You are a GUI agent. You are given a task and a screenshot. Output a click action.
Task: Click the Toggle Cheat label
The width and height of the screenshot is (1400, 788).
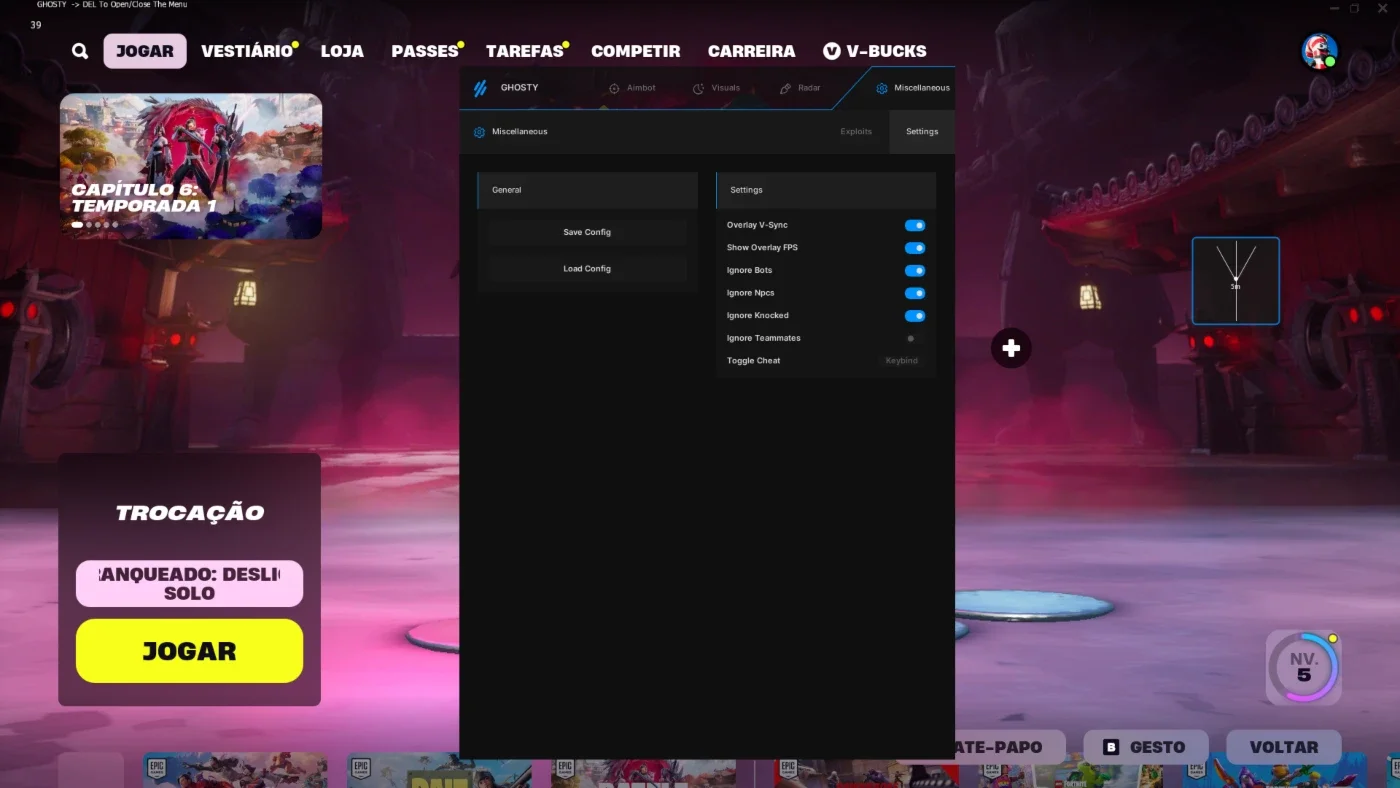[753, 361]
